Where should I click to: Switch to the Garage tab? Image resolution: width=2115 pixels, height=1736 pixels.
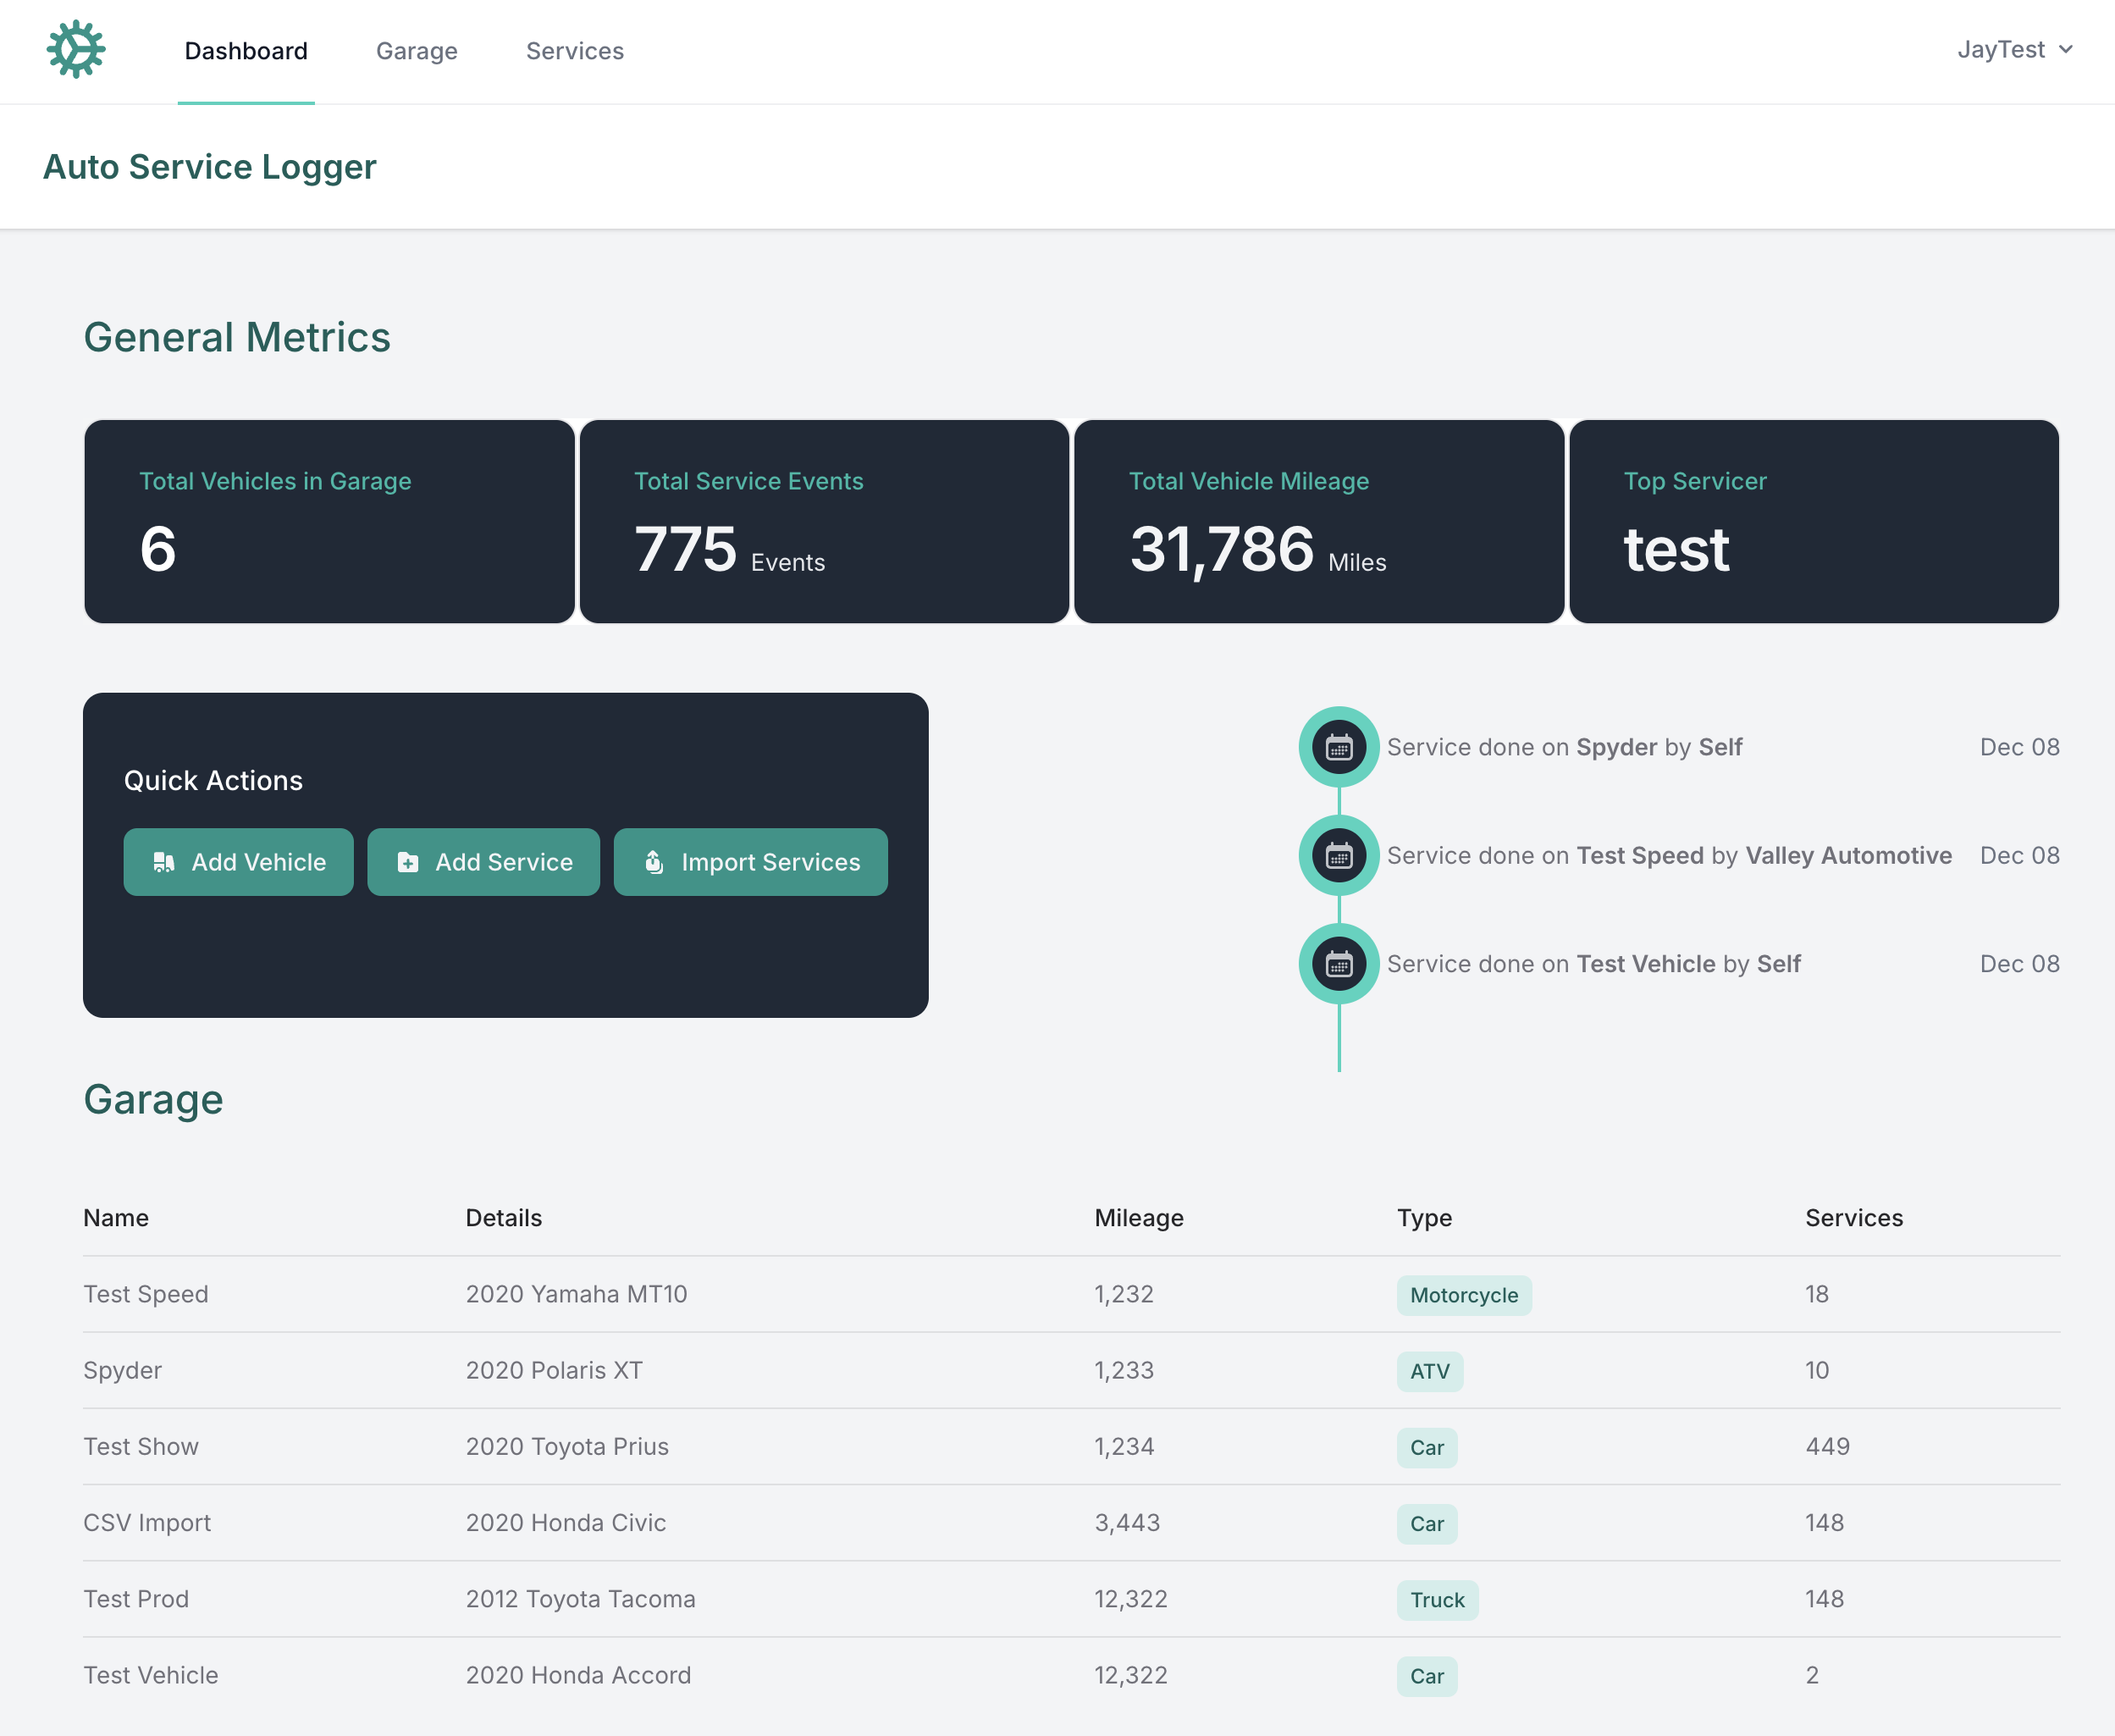coord(416,51)
